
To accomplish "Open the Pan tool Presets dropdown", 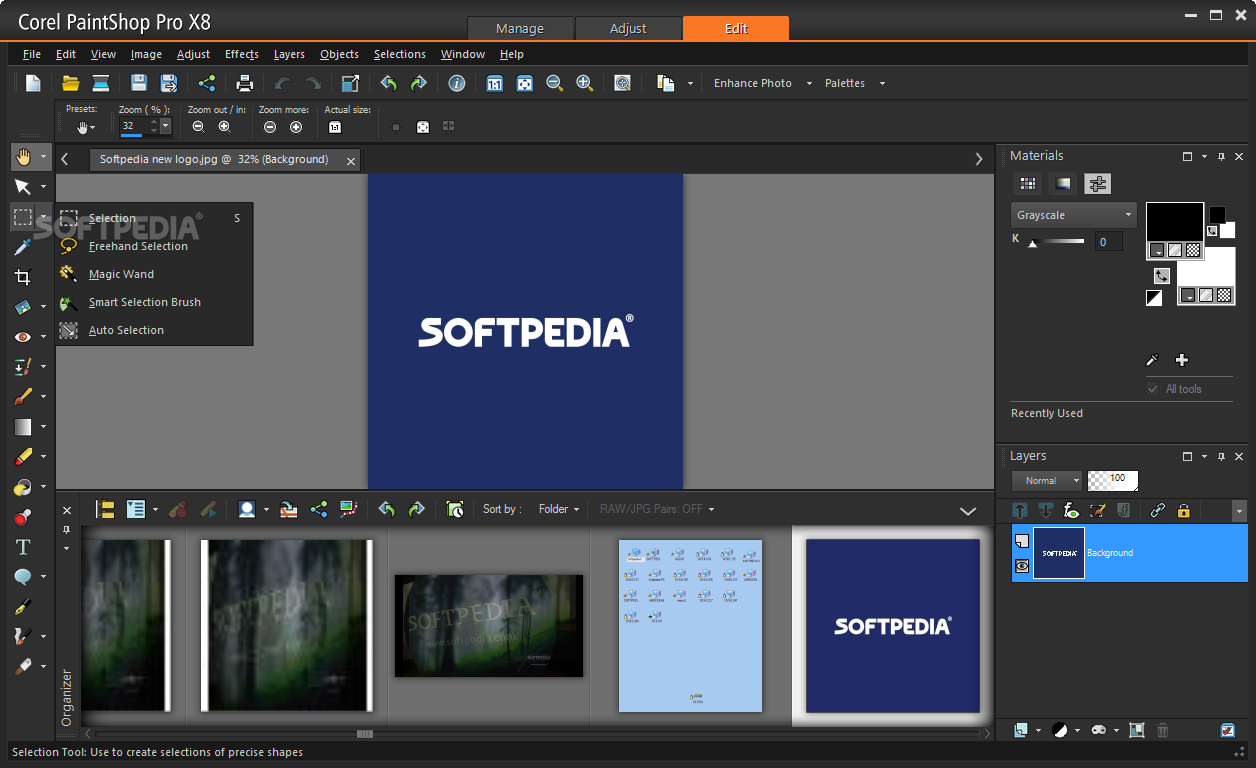I will [x=86, y=127].
